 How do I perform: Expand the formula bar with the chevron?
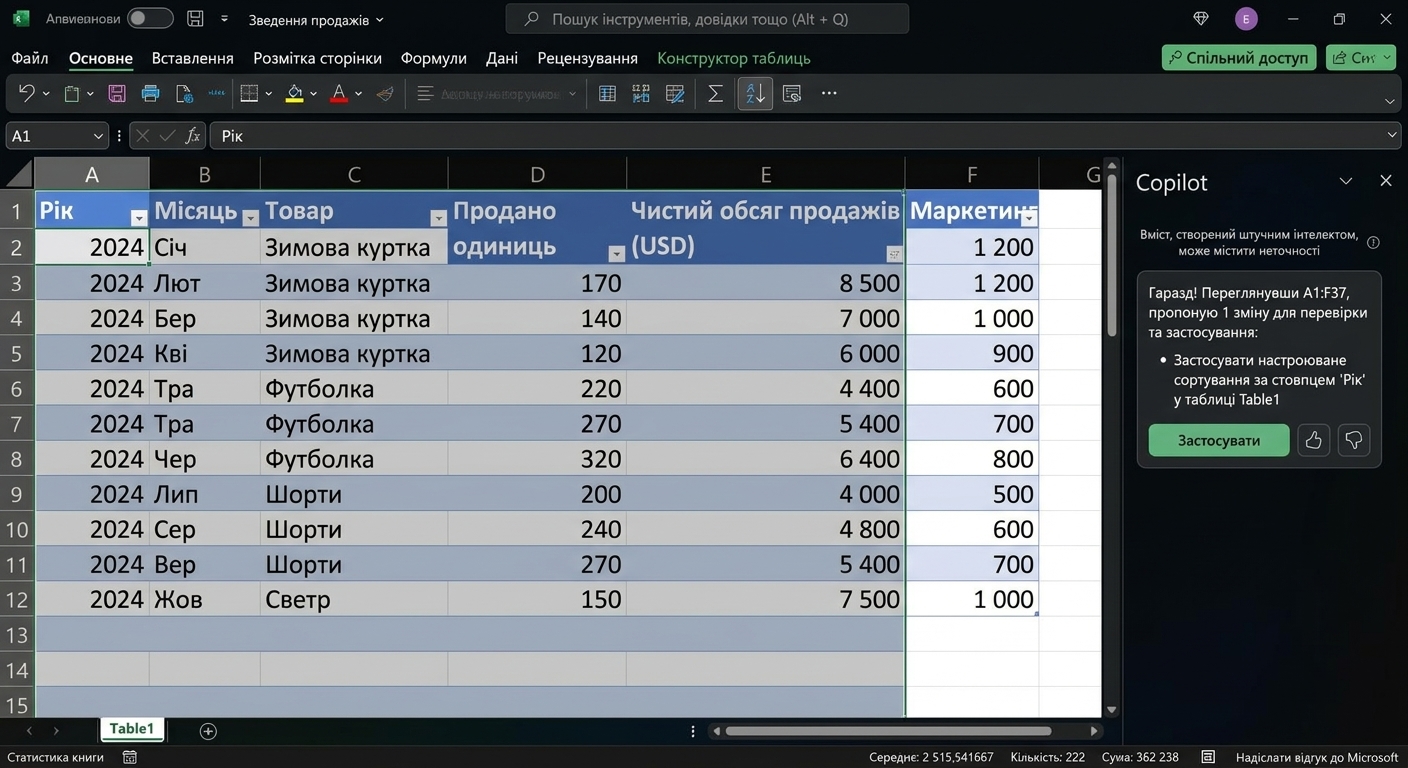(x=1393, y=136)
